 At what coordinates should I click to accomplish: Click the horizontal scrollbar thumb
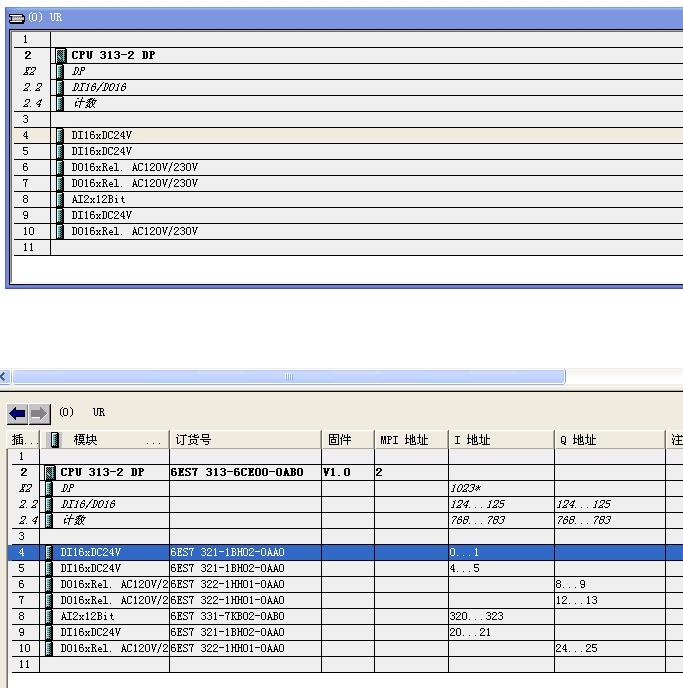pos(290,377)
